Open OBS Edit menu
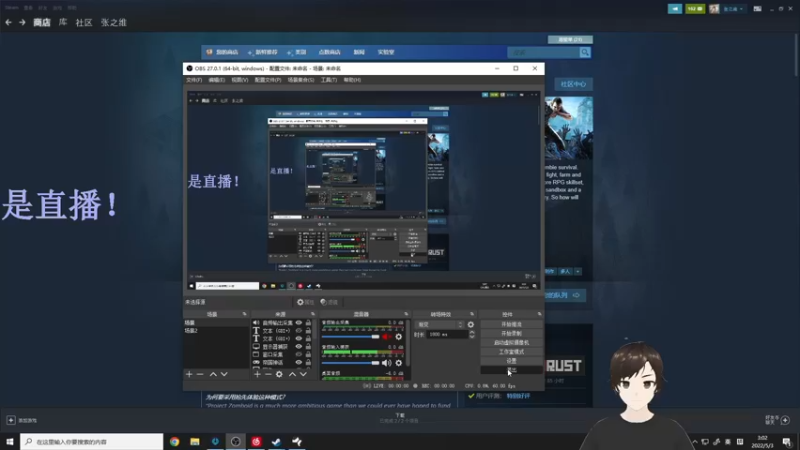Viewport: 800px width, 450px height. [216, 80]
